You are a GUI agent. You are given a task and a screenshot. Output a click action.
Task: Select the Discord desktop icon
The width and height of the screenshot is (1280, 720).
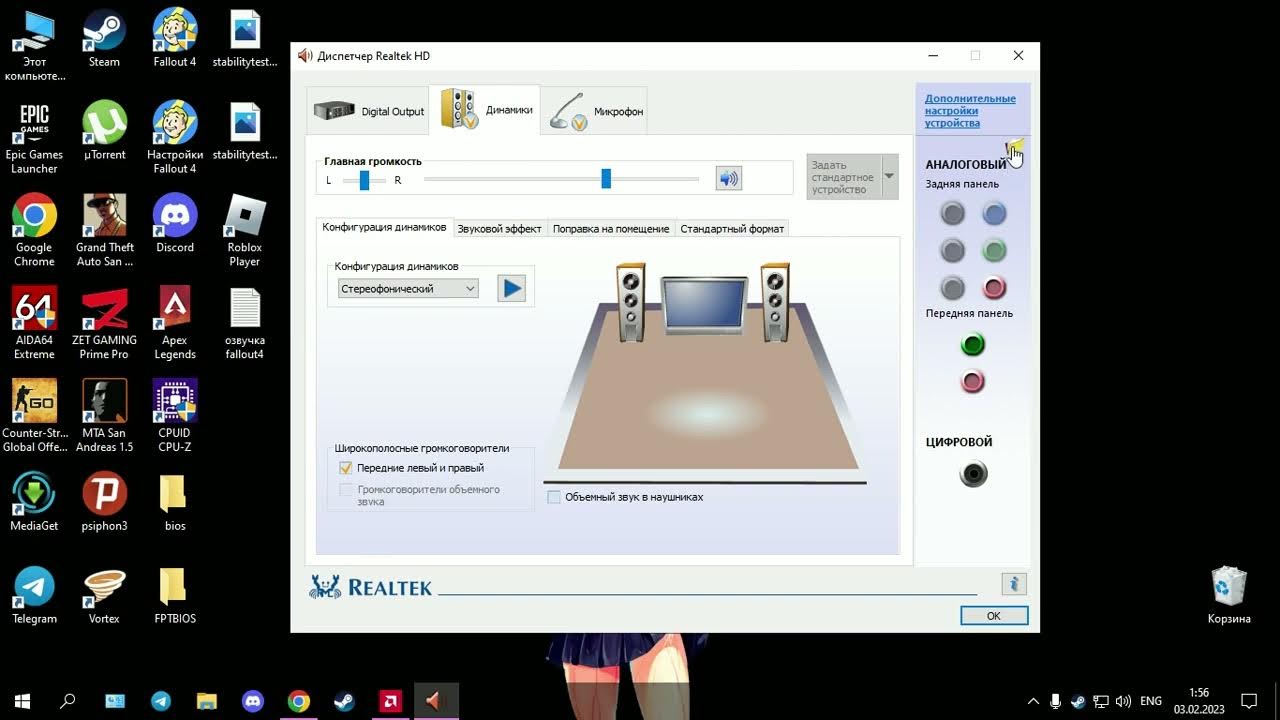point(175,224)
